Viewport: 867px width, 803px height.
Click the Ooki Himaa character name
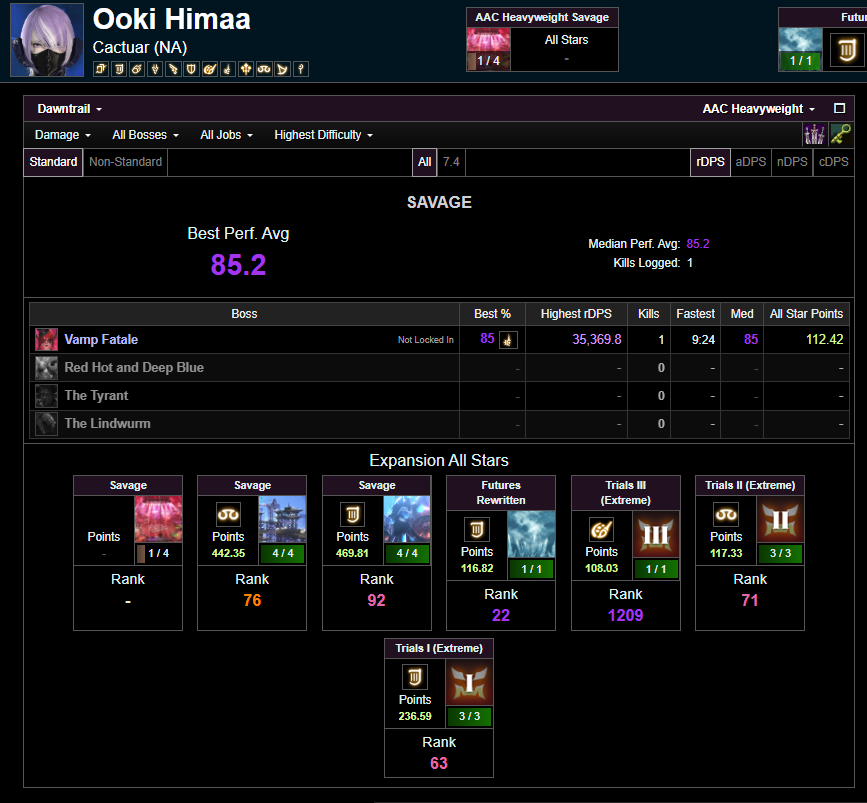click(x=171, y=19)
